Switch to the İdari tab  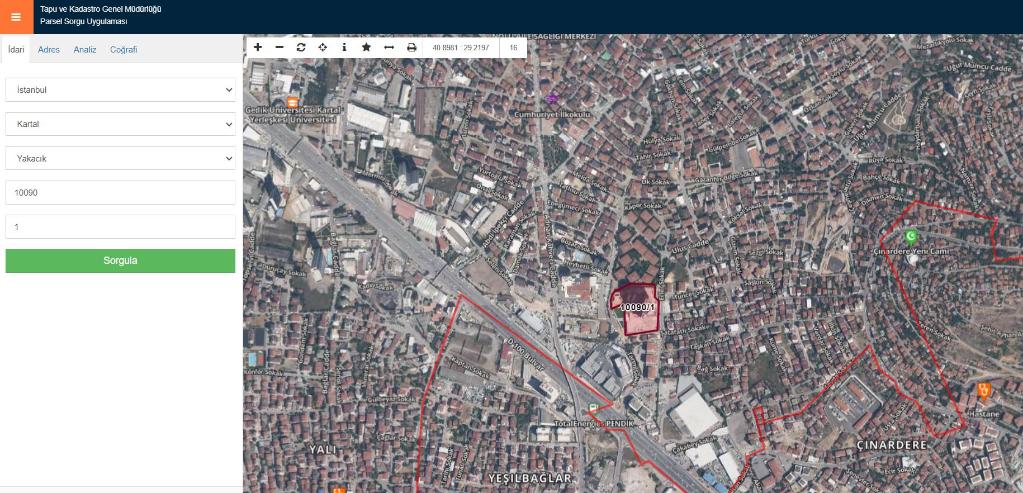click(x=16, y=50)
